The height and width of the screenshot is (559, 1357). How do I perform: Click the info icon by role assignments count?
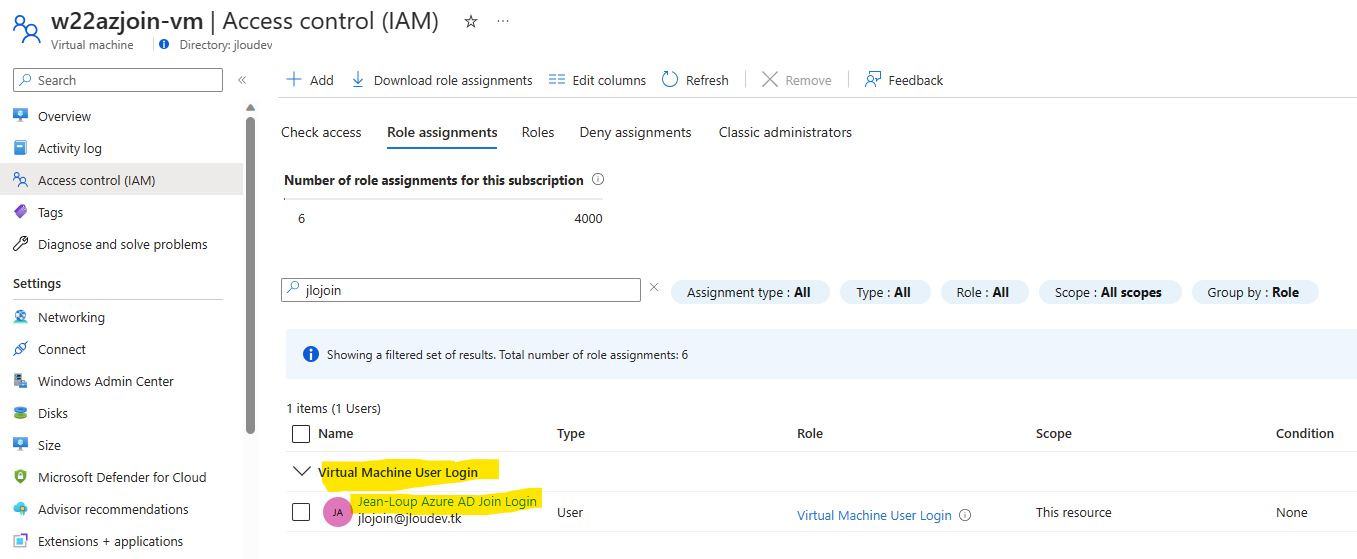(x=598, y=180)
